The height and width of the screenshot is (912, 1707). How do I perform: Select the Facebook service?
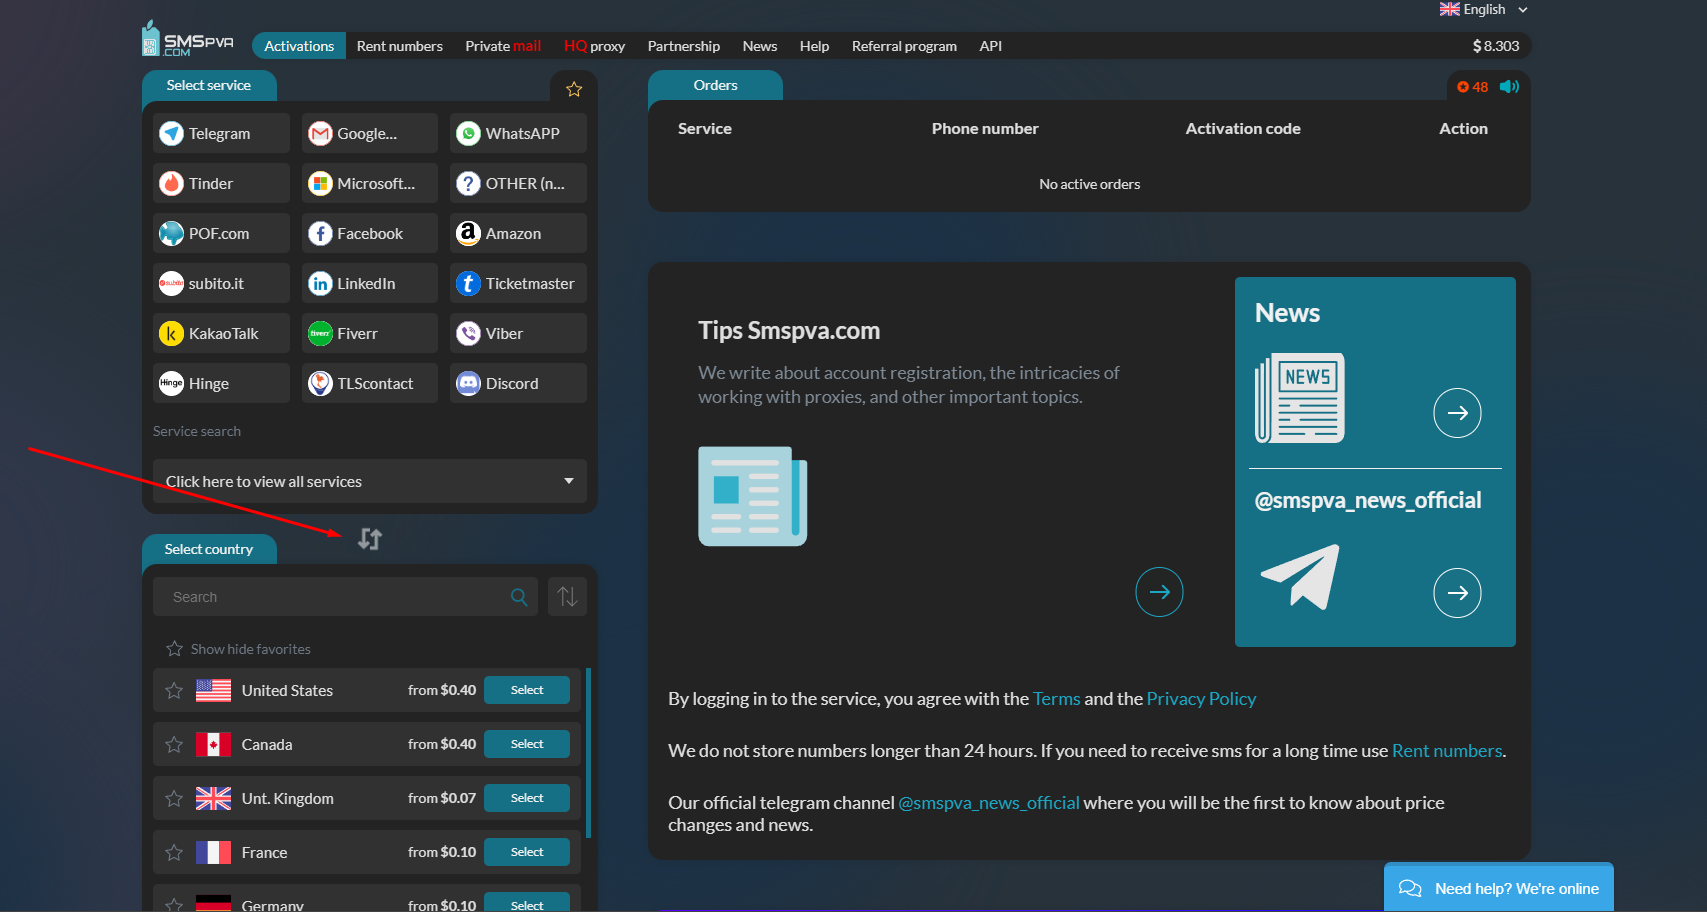pos(370,233)
